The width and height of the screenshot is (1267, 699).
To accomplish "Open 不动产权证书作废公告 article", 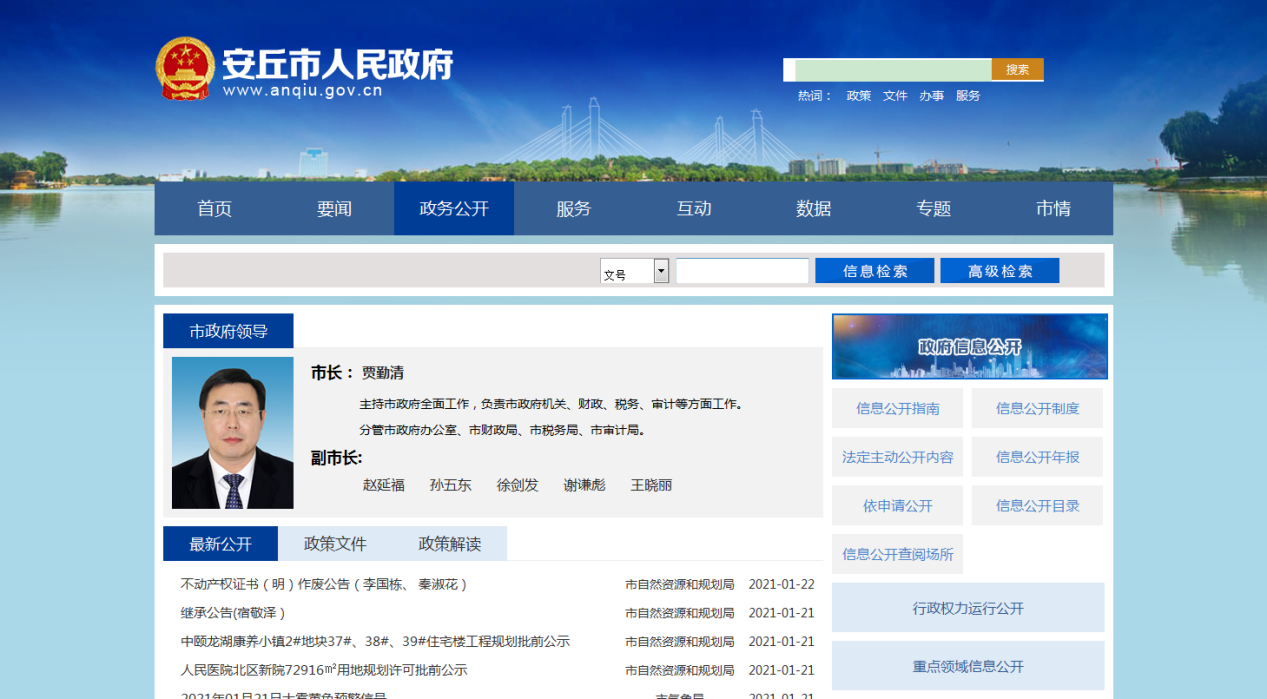I will click(x=324, y=584).
